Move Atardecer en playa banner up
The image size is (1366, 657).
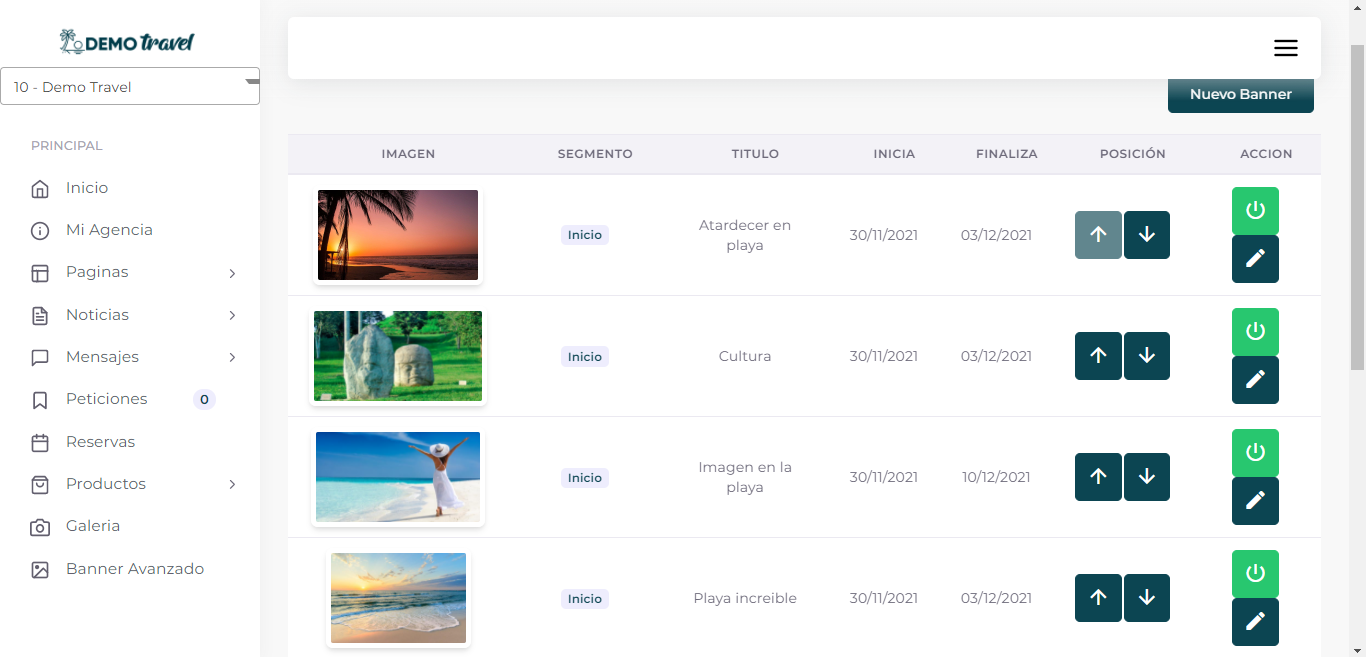coord(1098,235)
